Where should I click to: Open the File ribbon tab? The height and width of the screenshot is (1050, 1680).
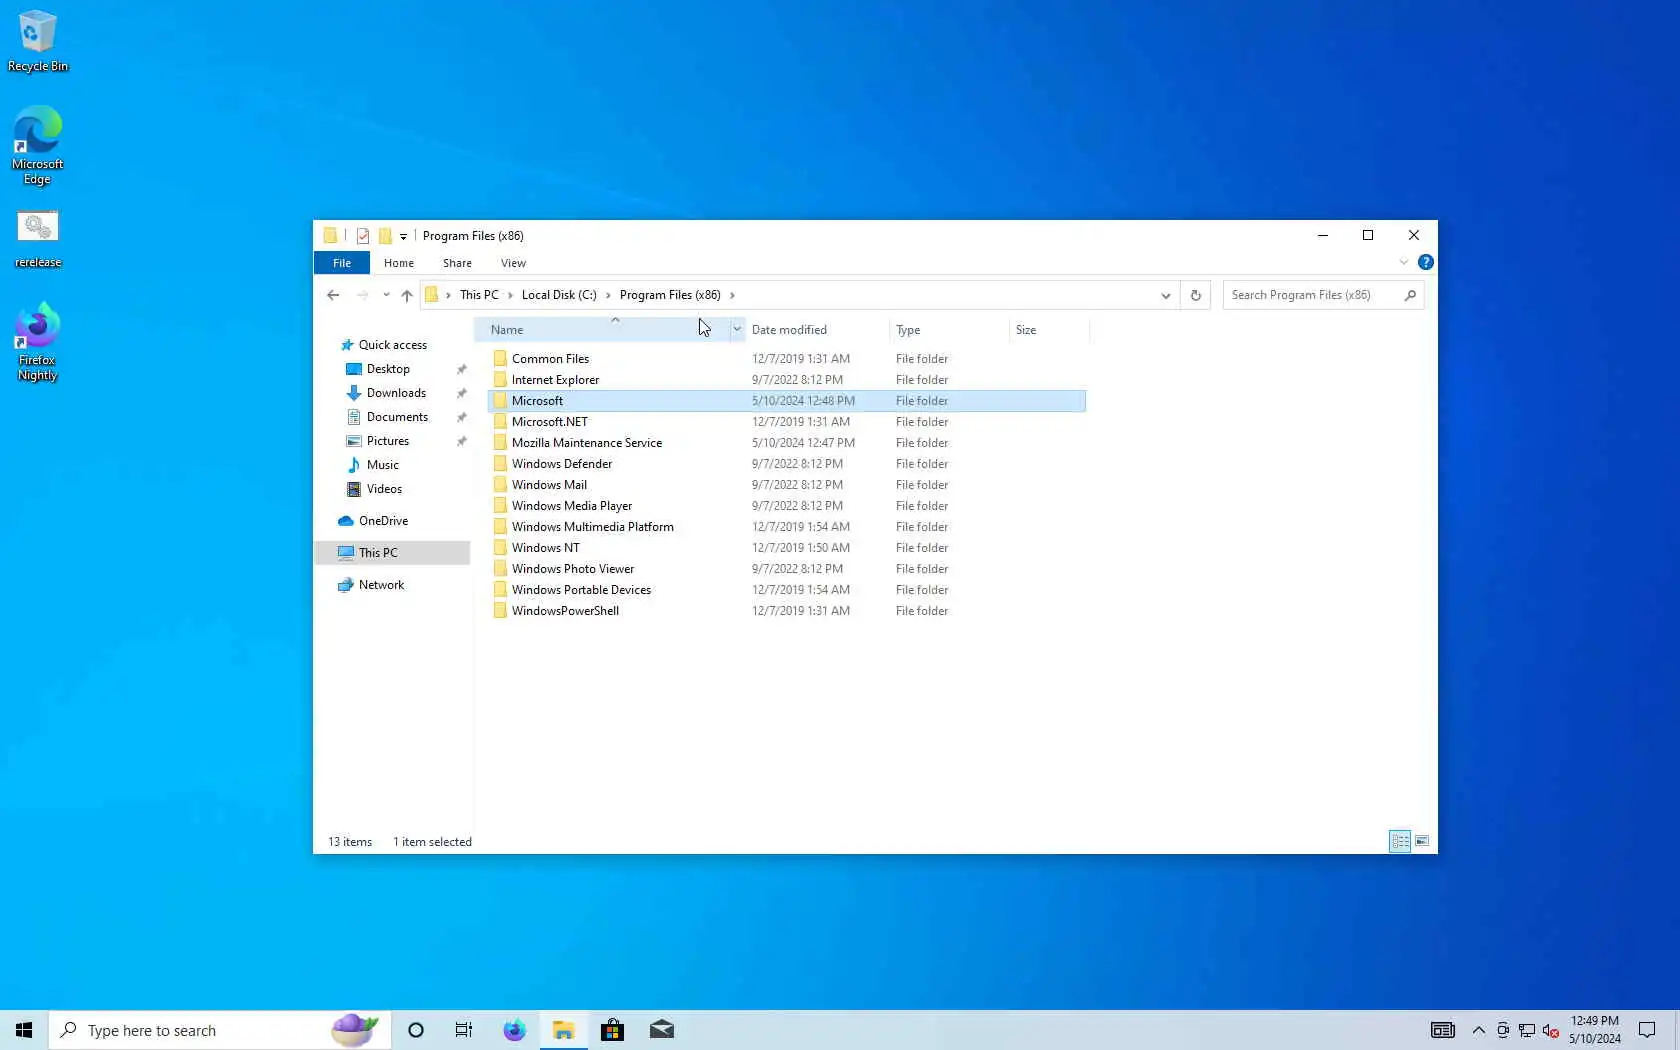coord(342,263)
